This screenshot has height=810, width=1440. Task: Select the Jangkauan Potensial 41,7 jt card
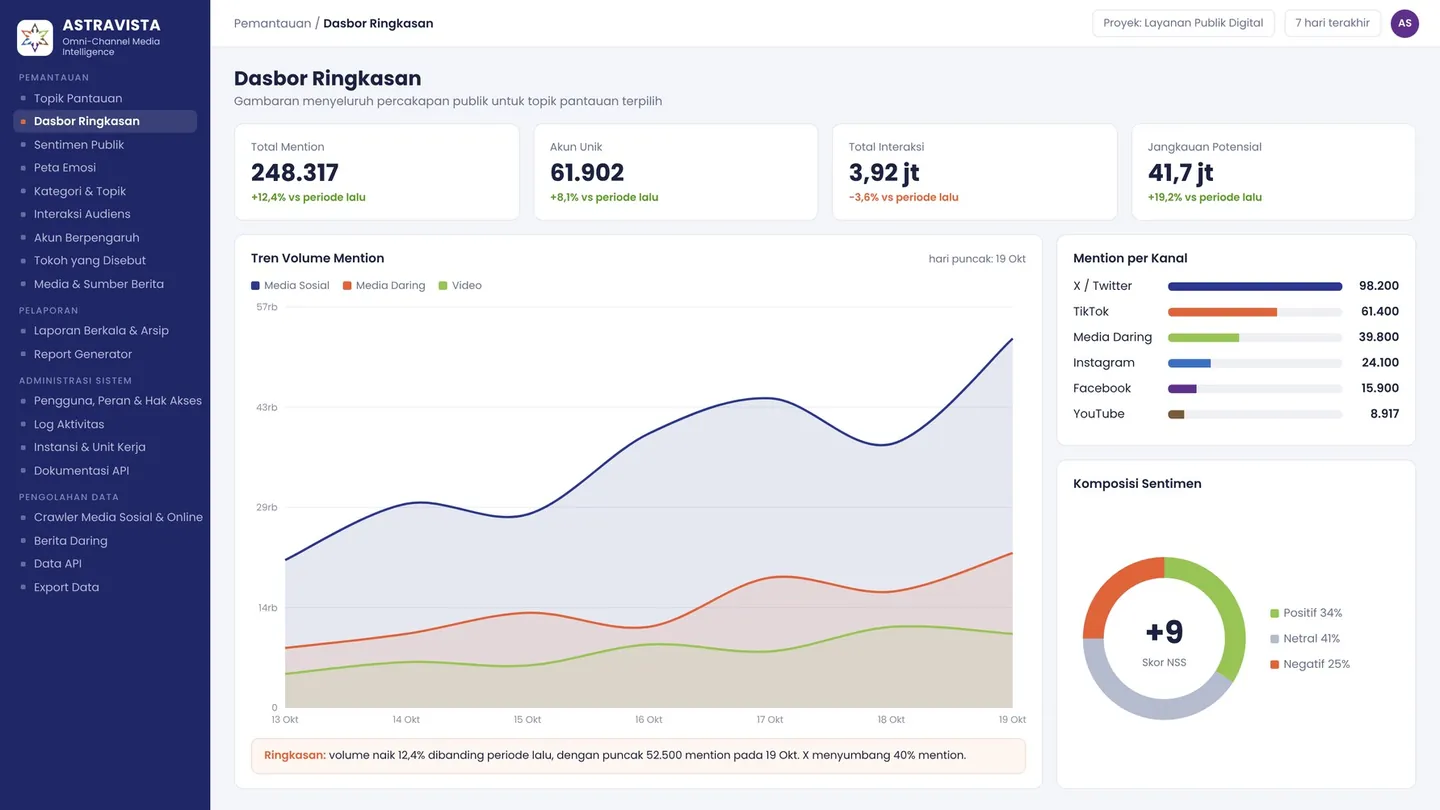1274,172
